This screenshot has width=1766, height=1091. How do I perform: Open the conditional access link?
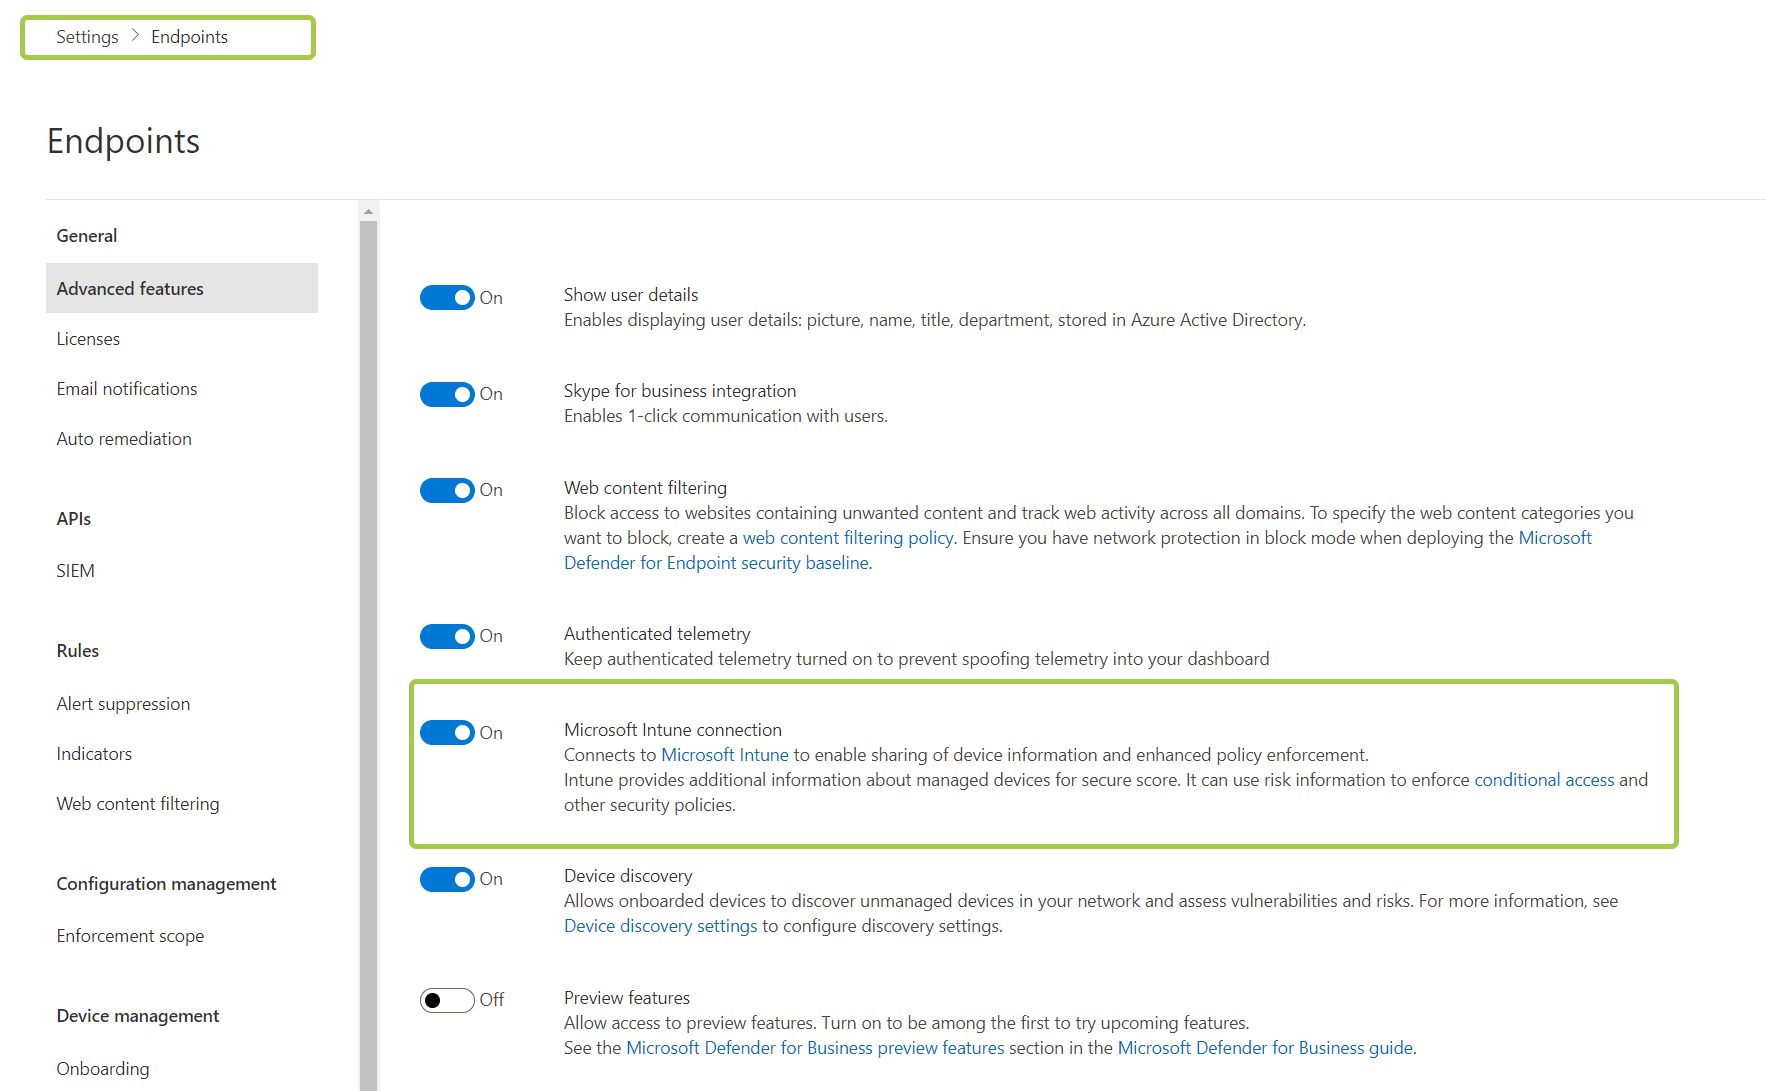(x=1544, y=780)
